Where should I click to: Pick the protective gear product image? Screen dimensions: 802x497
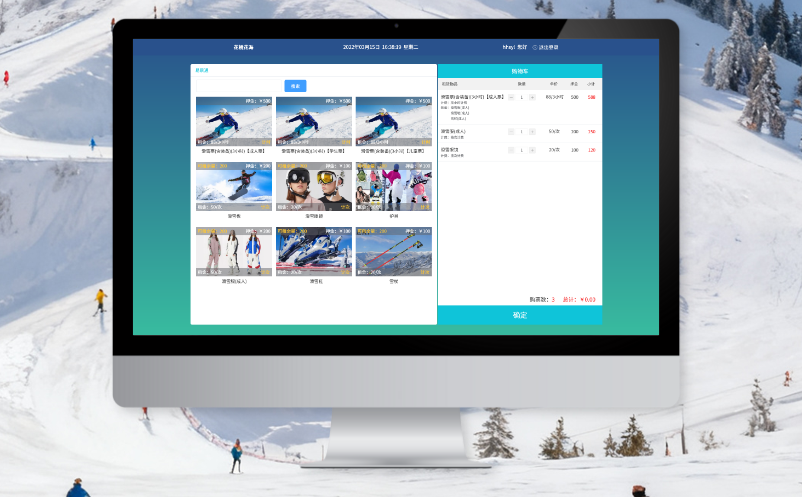coord(394,186)
